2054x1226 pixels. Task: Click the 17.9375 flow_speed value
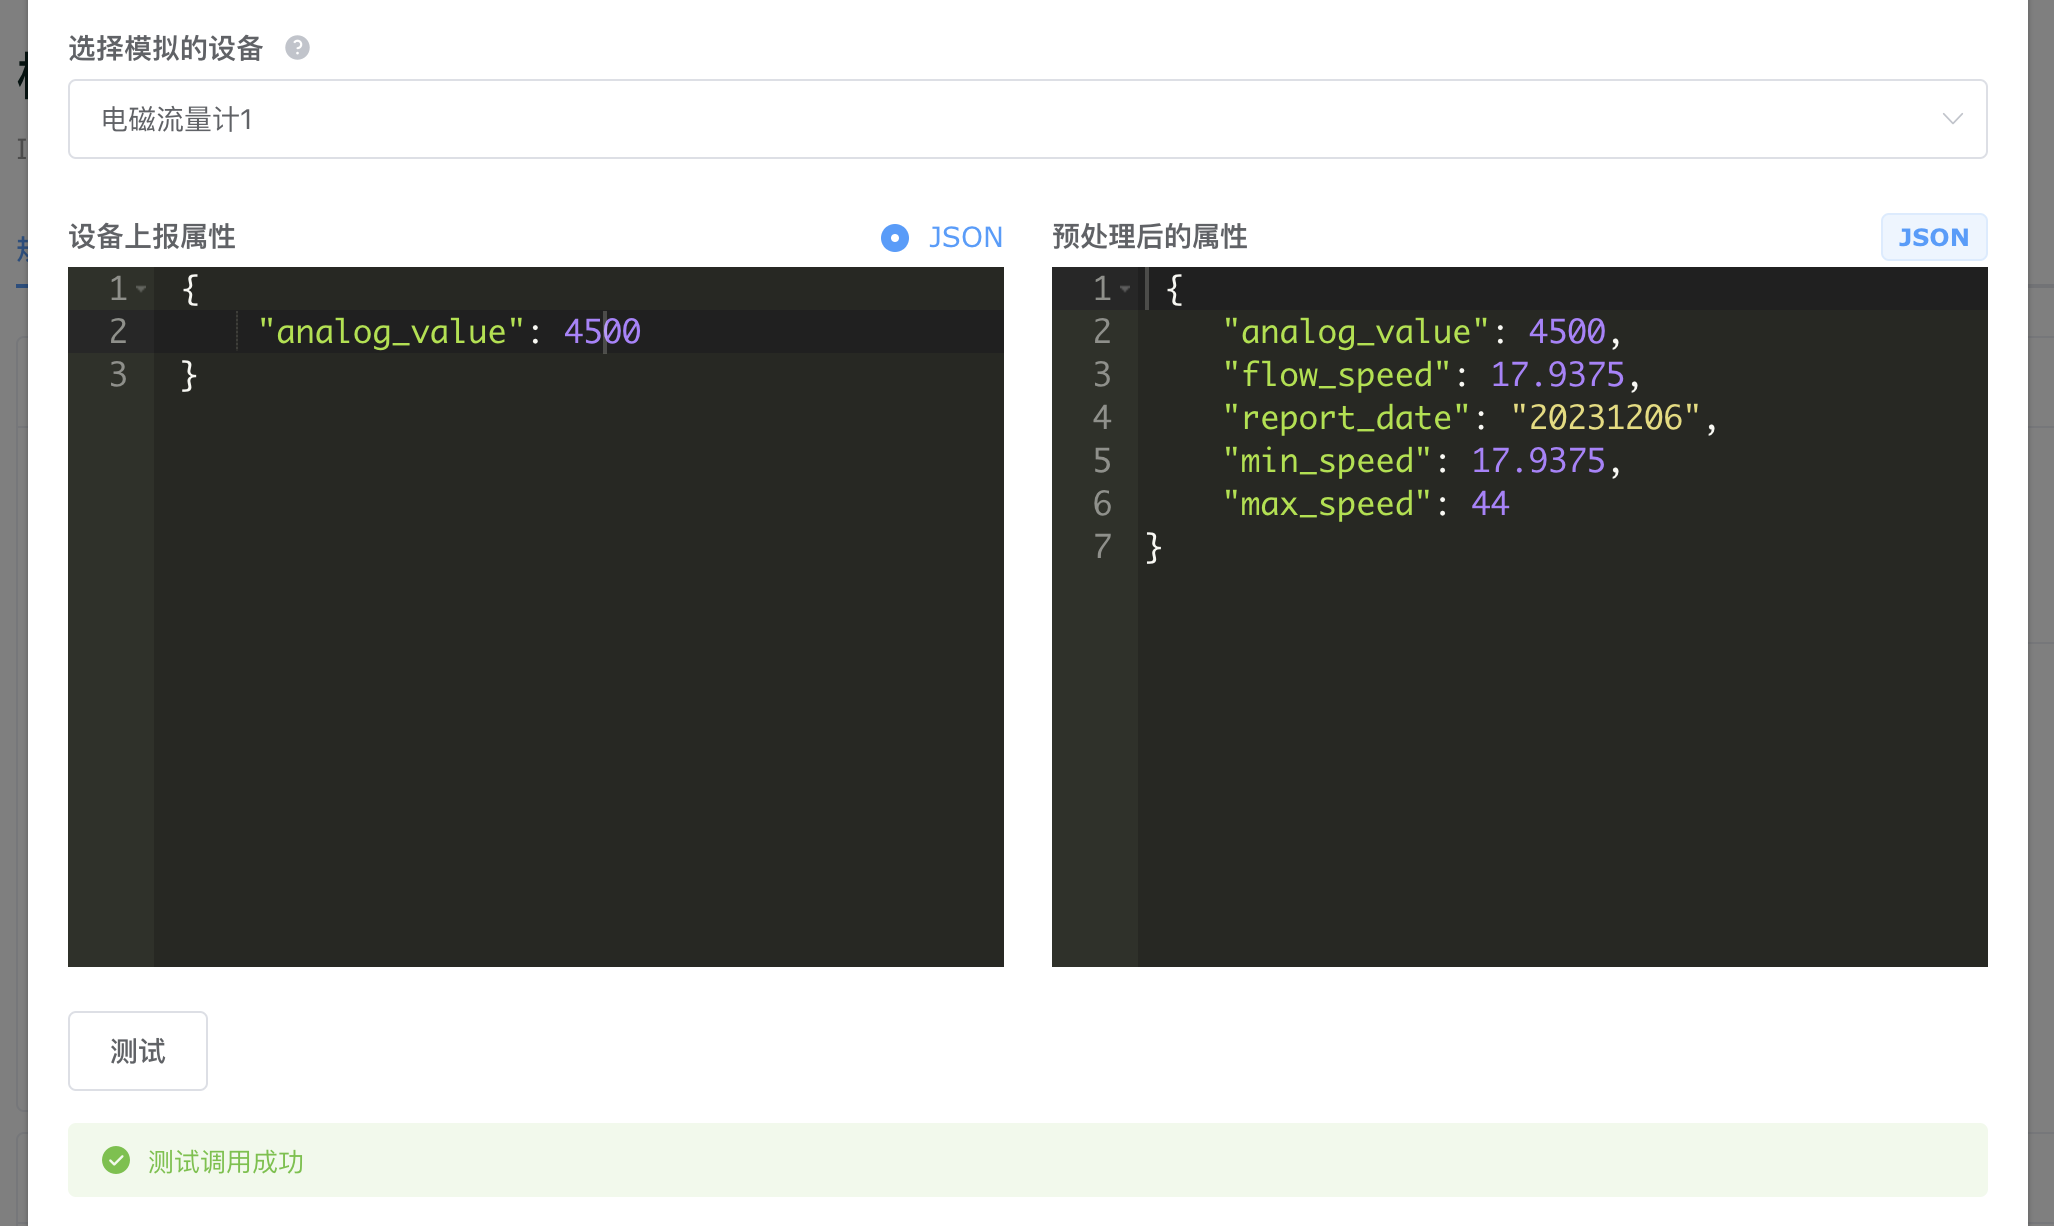point(1557,375)
